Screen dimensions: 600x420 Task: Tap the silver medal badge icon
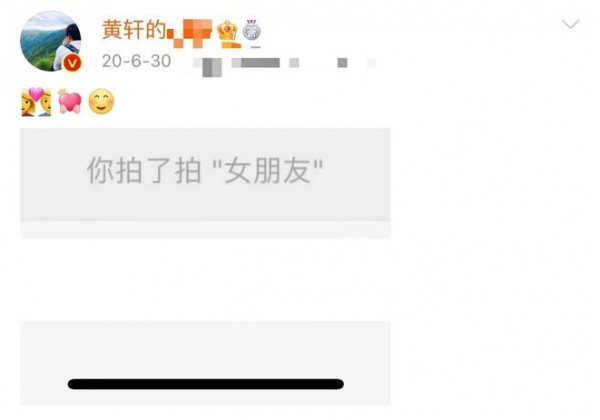(x=252, y=31)
